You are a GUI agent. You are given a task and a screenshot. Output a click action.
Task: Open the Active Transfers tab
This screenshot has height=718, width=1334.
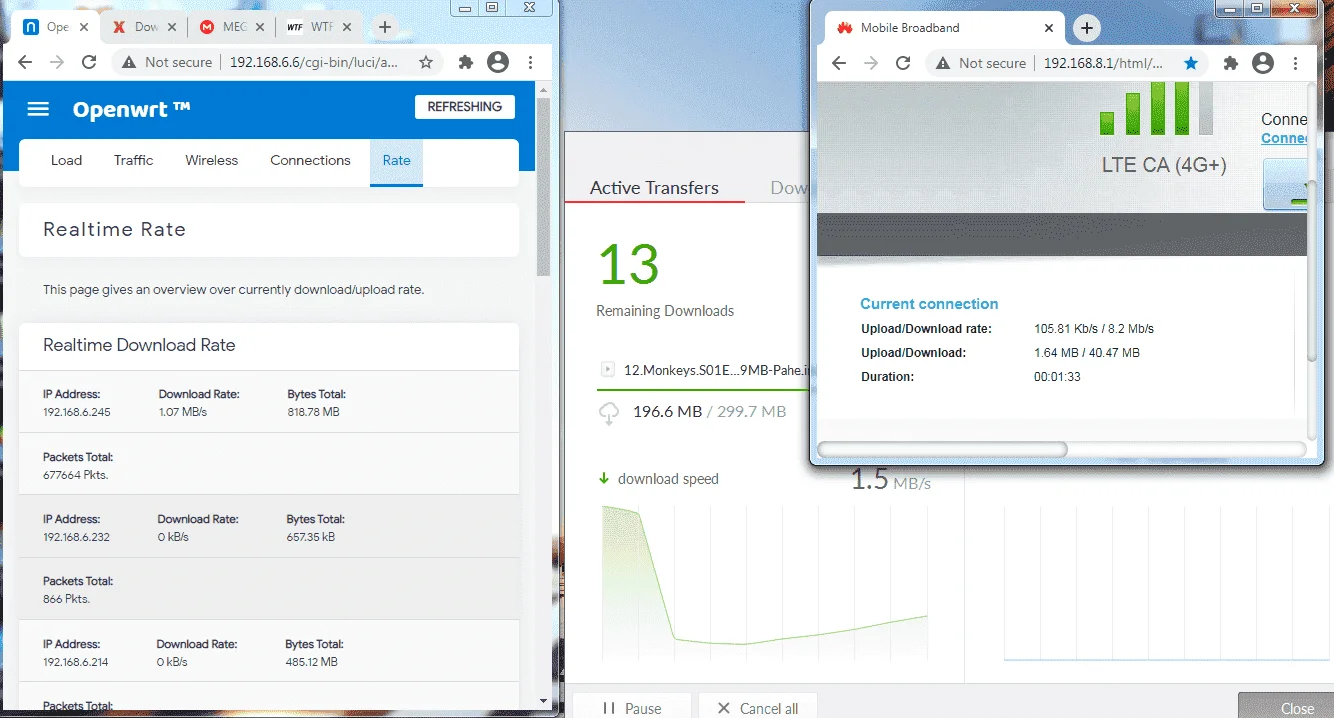[x=654, y=188]
